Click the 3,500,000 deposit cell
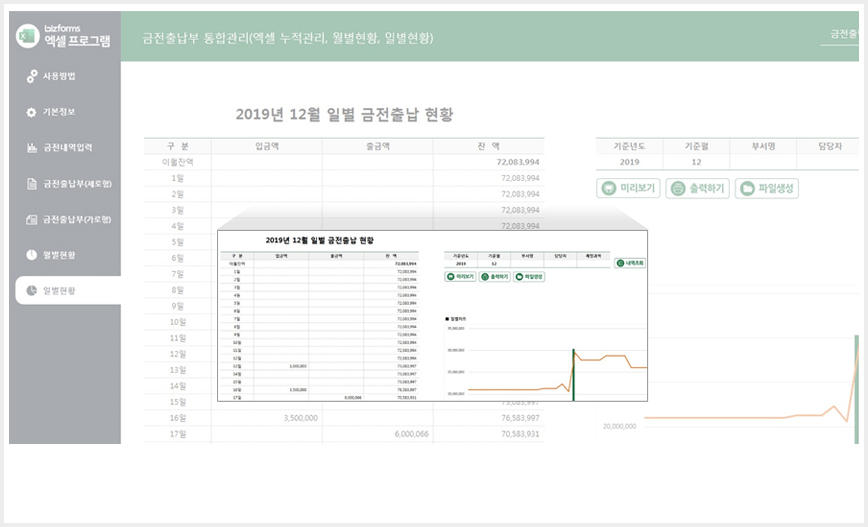 [267, 418]
